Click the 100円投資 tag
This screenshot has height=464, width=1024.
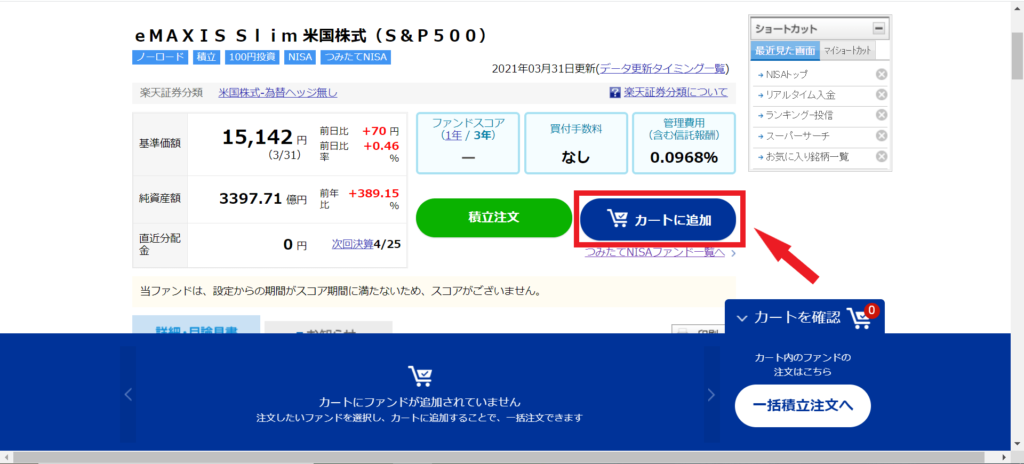coord(251,57)
